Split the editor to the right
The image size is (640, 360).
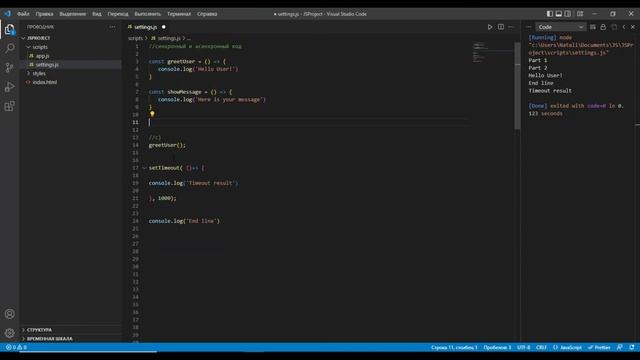[x=501, y=27]
